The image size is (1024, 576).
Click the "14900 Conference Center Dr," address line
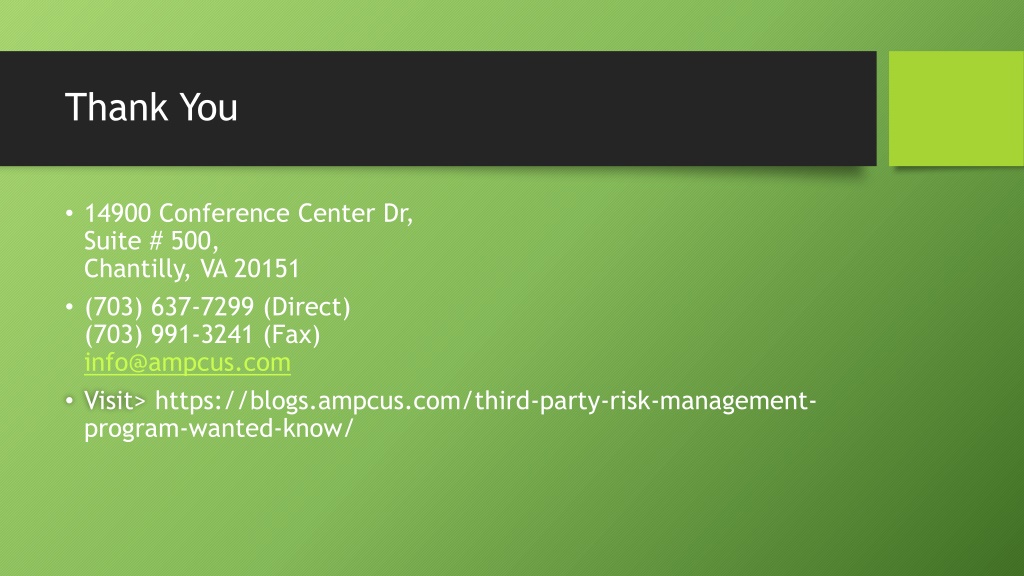[x=249, y=214]
